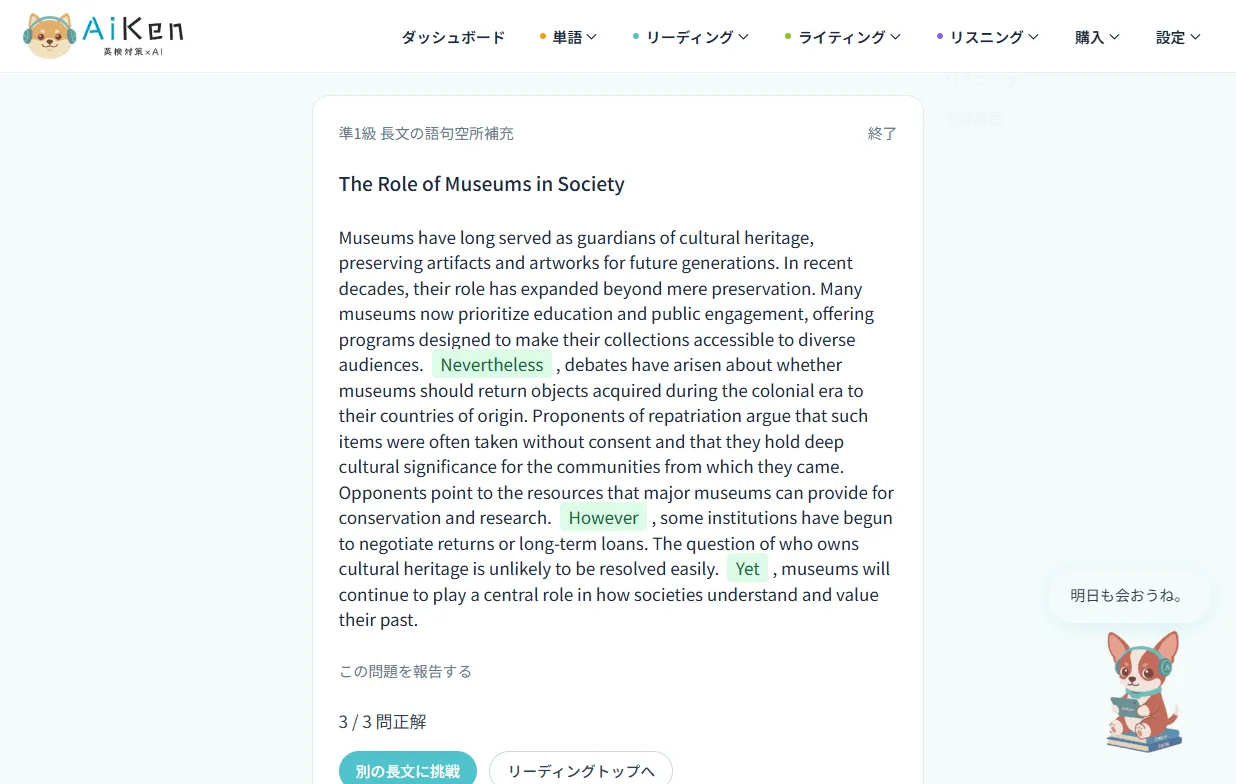1236x784 pixels.
Task: Go to ダッシュボード
Action: point(453,37)
